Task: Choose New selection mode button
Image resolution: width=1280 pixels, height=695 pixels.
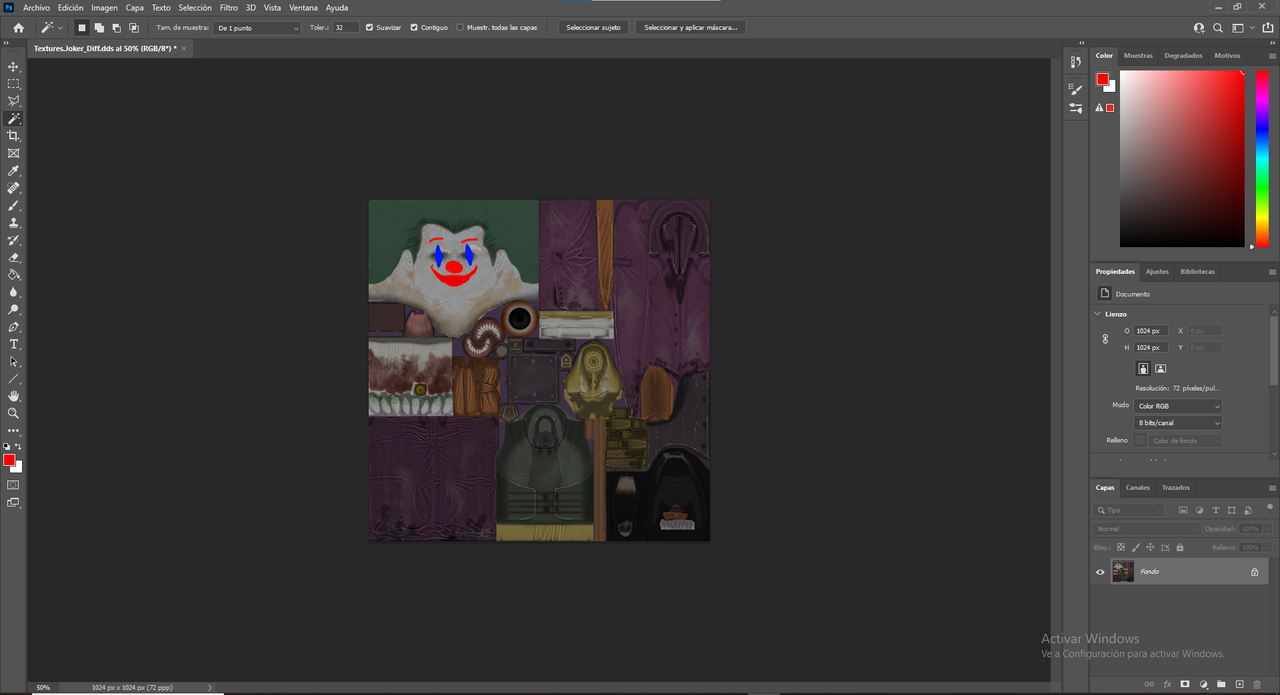Action: tap(82, 28)
